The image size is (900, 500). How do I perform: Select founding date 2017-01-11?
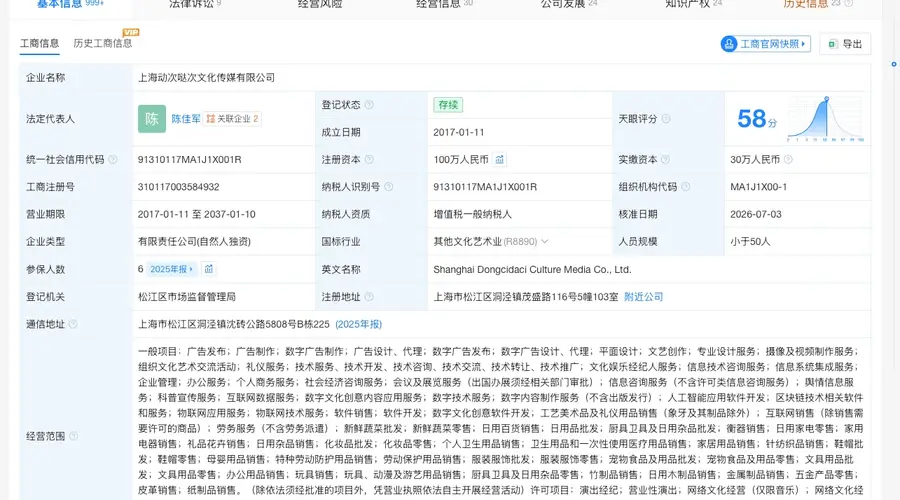[459, 132]
